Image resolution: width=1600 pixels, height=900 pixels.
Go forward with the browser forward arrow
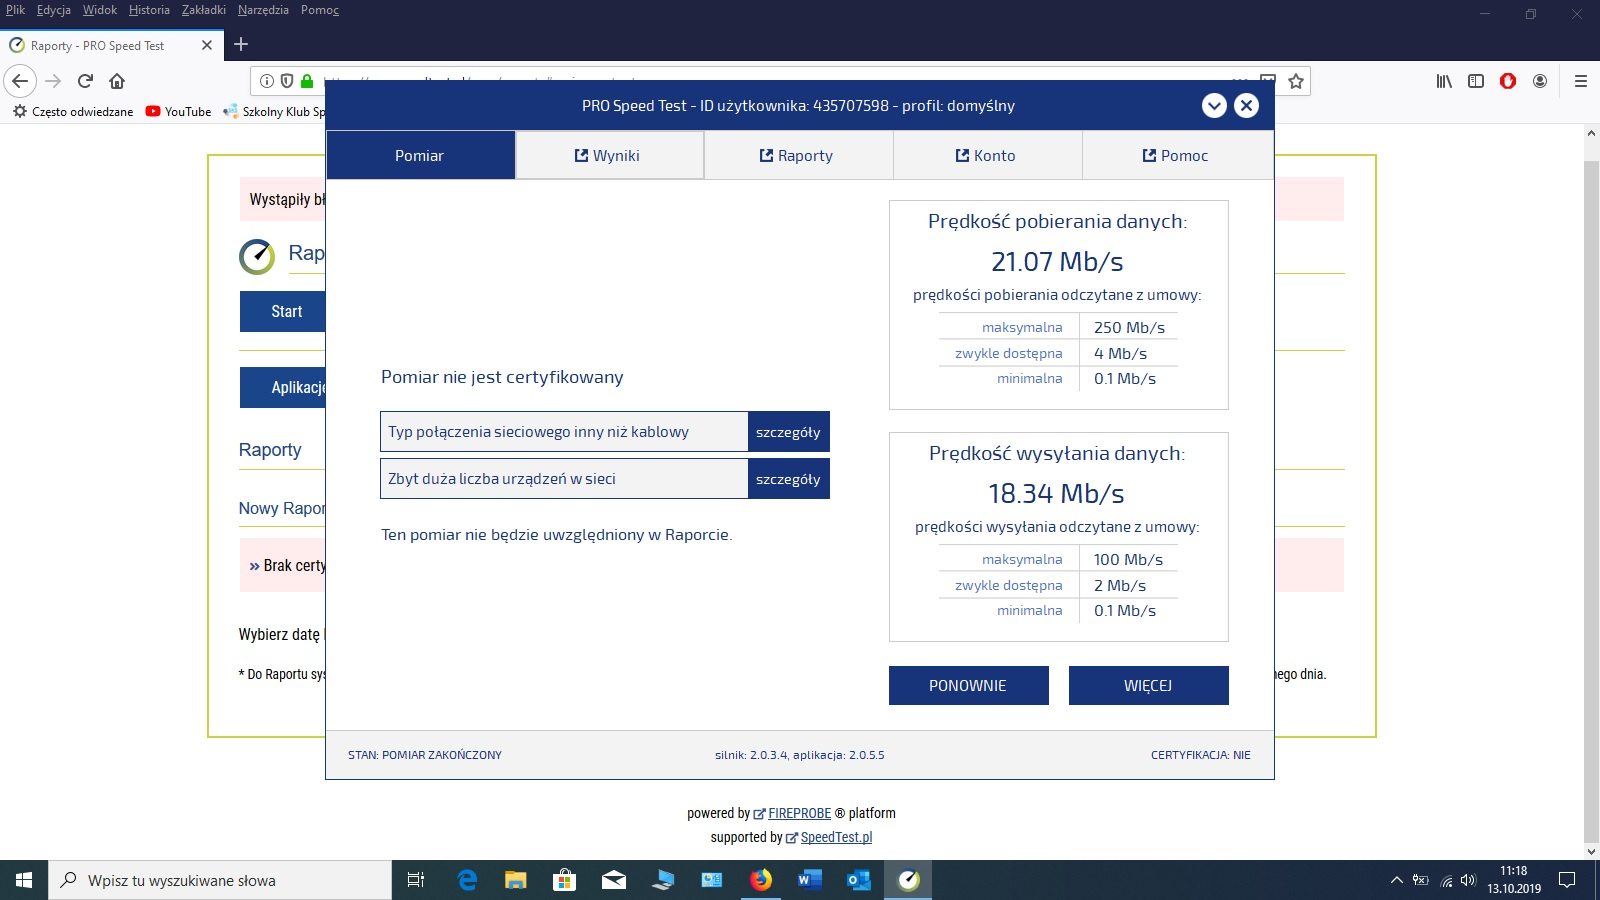[53, 81]
